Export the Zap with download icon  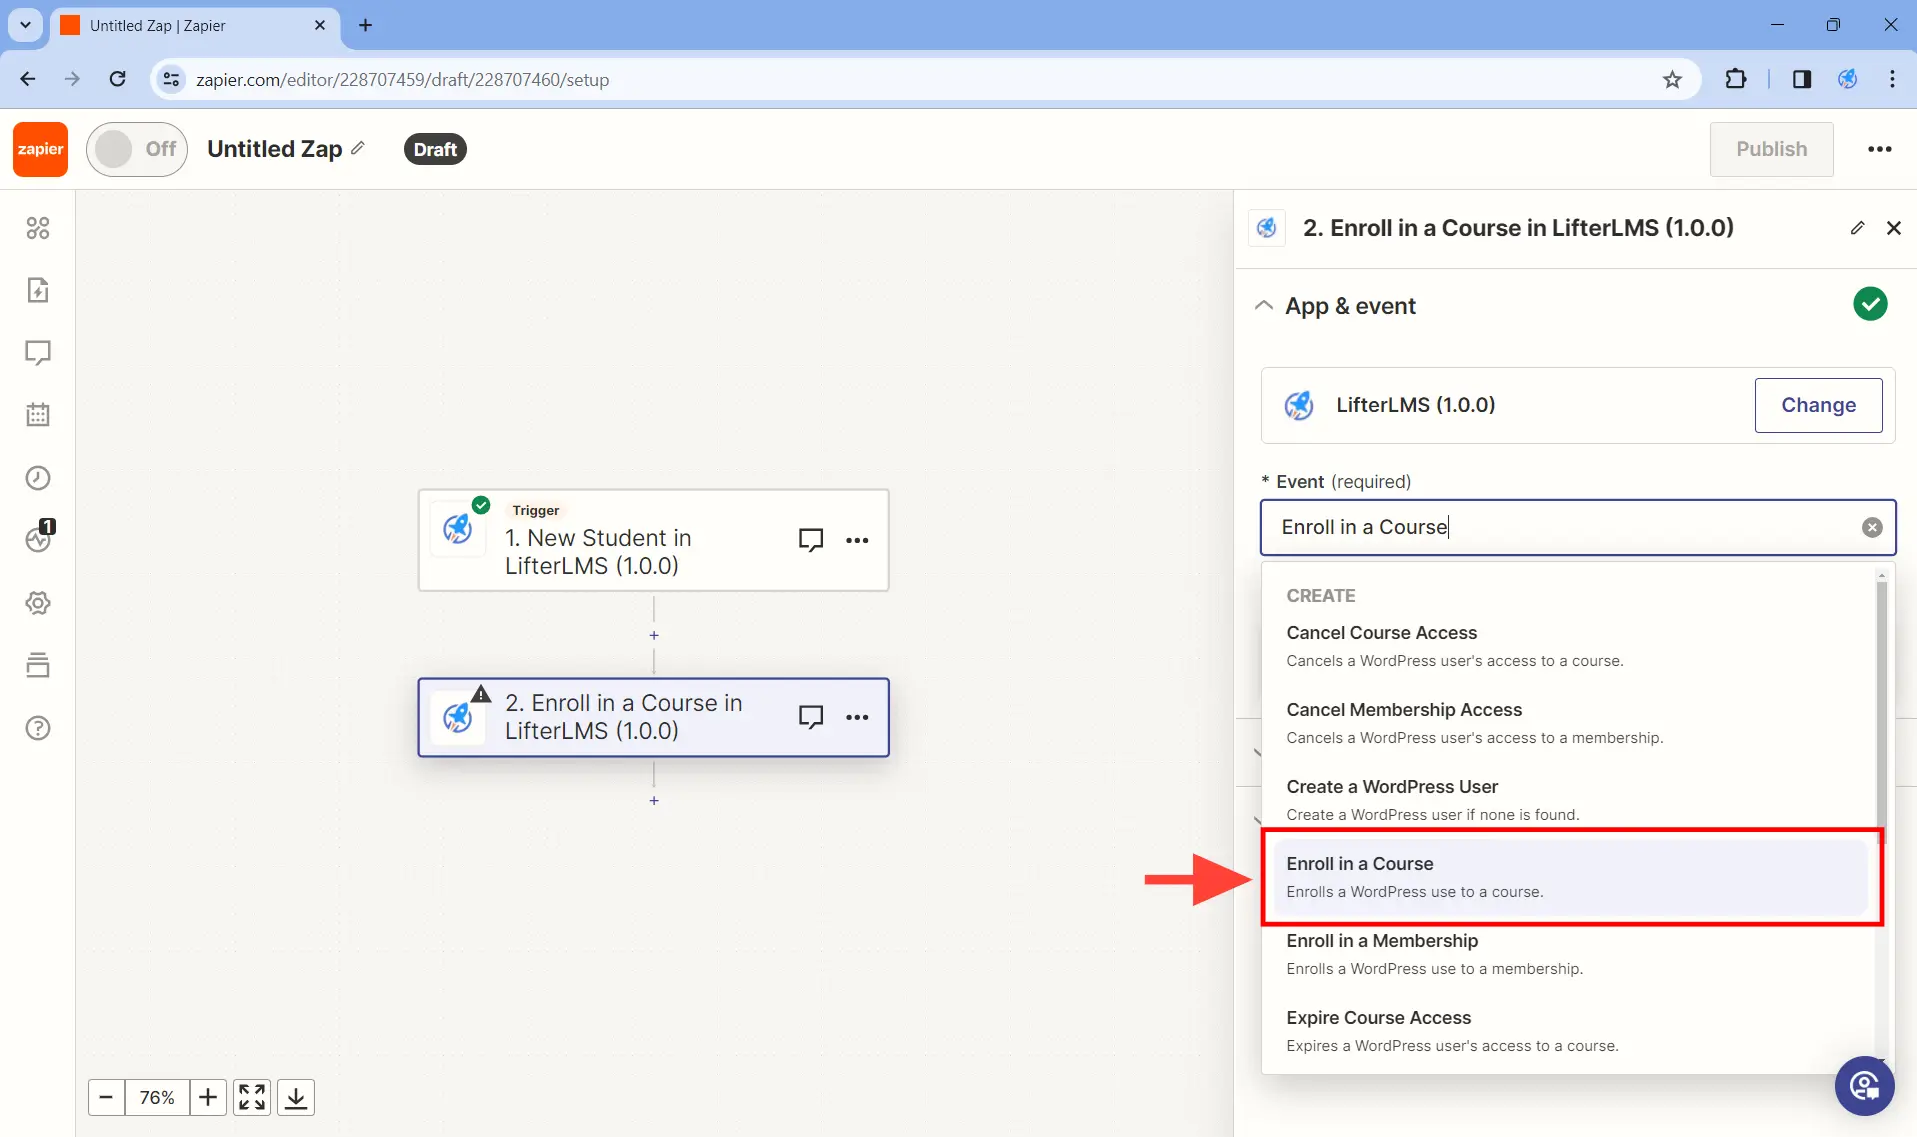click(296, 1097)
